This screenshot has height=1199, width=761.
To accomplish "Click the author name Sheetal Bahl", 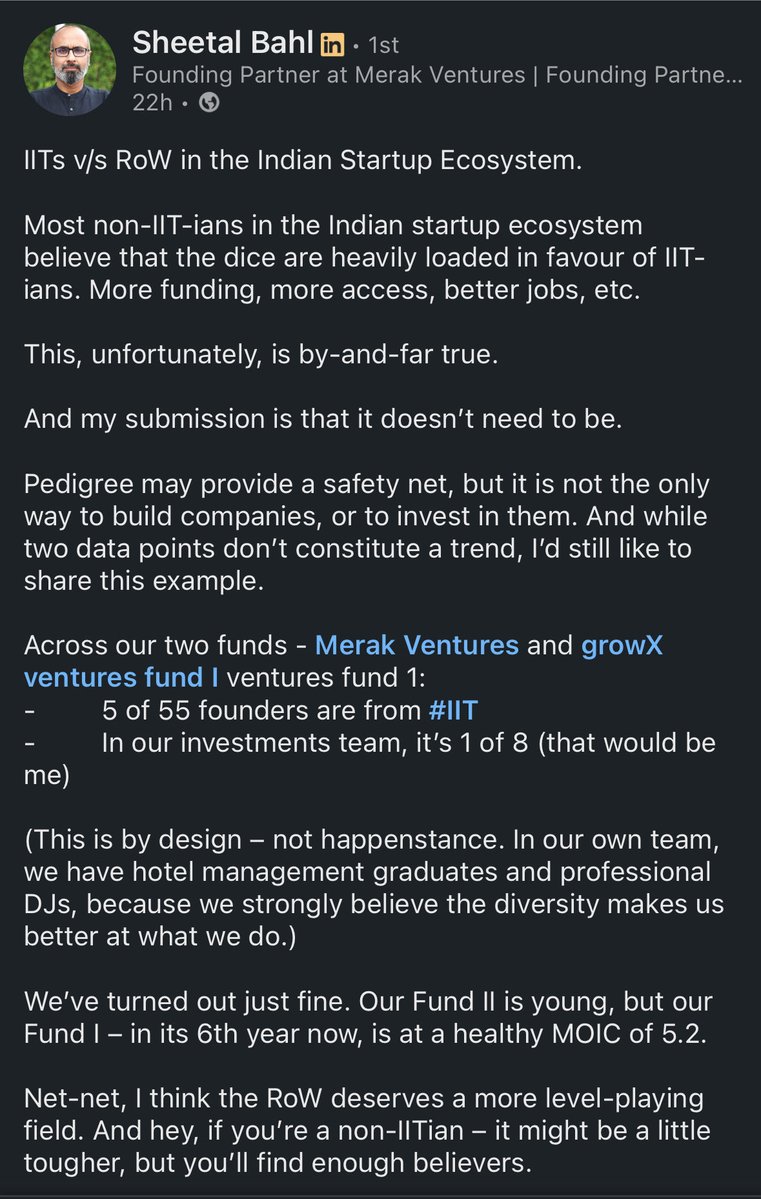I will pos(224,44).
